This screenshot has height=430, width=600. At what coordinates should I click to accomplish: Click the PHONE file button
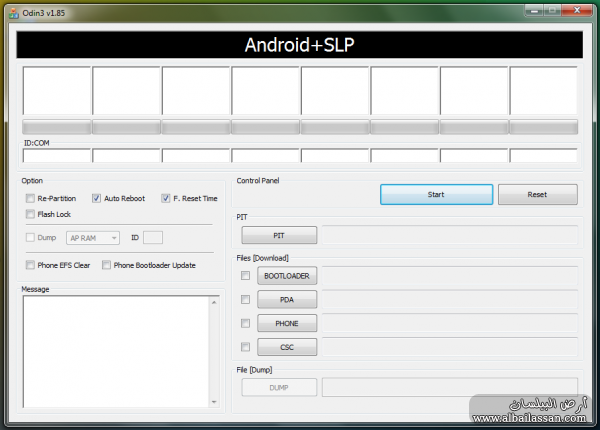[287, 323]
